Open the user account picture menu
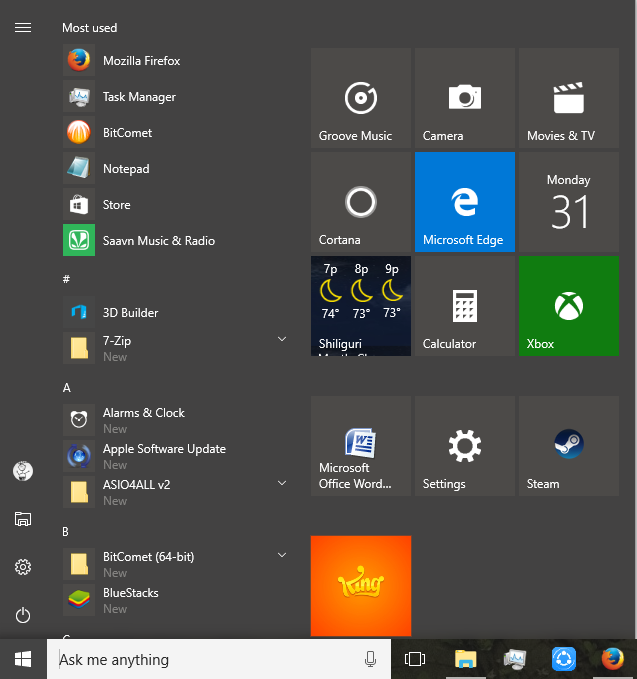637x679 pixels. (x=23, y=471)
